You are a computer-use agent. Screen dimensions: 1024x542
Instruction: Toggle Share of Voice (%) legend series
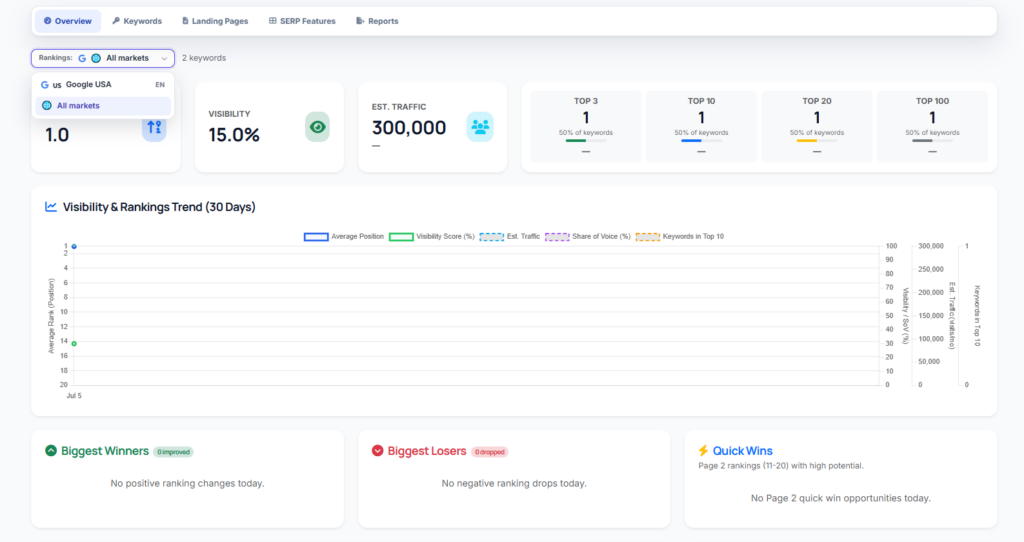588,236
